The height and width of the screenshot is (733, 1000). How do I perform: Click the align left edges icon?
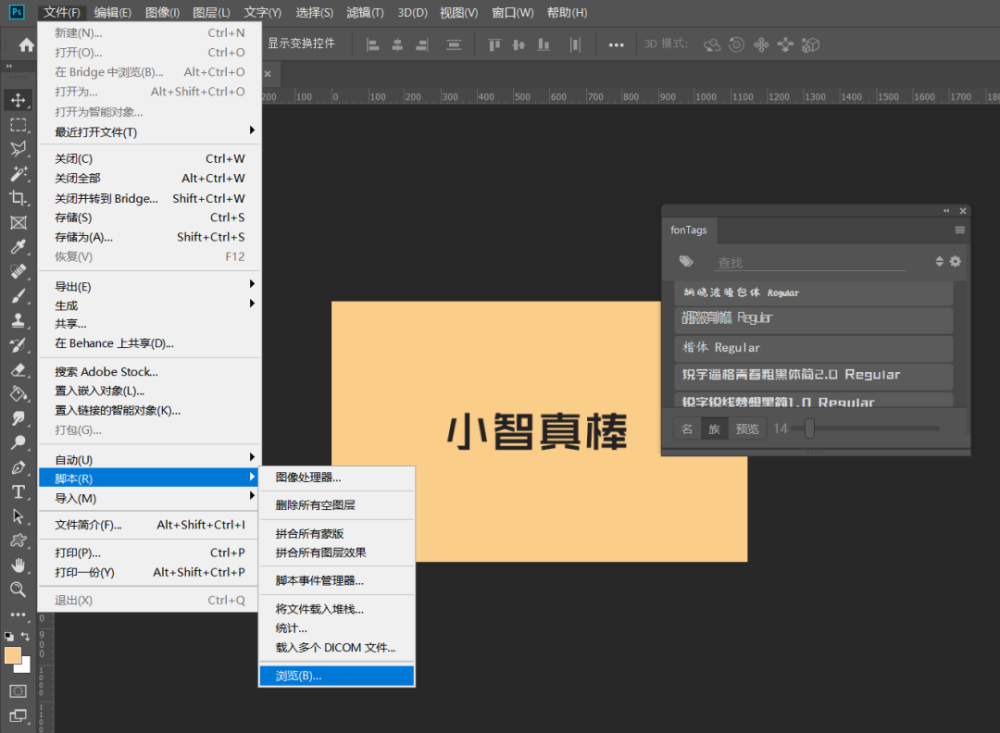(x=372, y=45)
